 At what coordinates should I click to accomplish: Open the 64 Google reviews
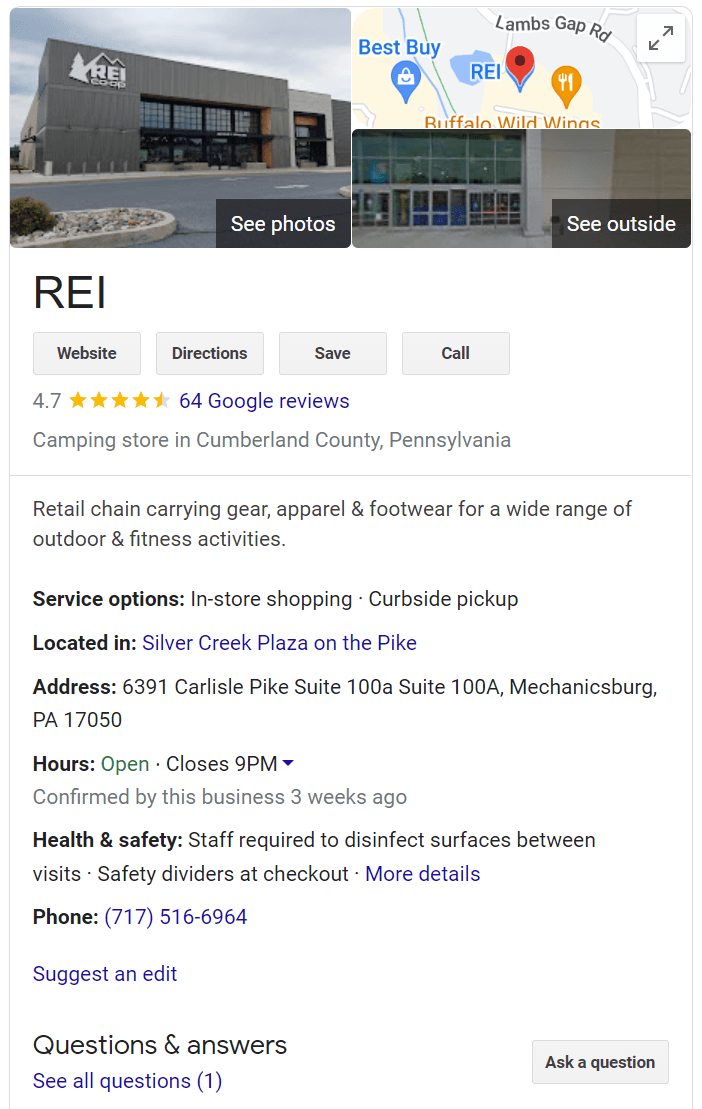(264, 400)
